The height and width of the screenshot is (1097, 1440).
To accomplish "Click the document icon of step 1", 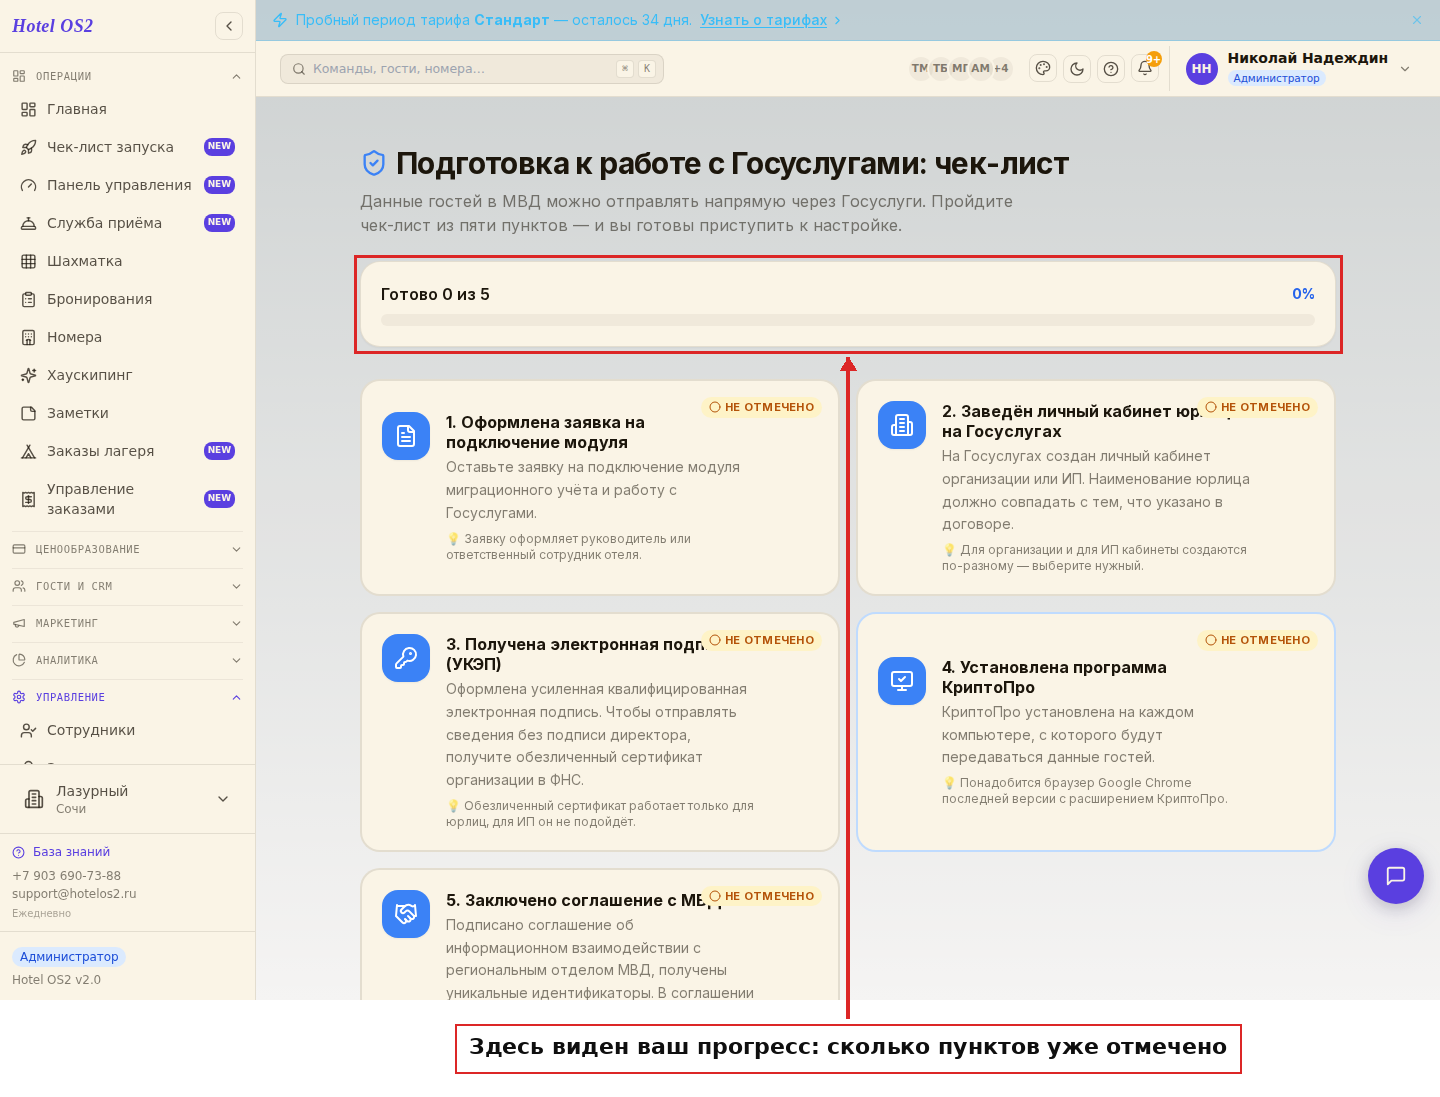I will pos(406,436).
